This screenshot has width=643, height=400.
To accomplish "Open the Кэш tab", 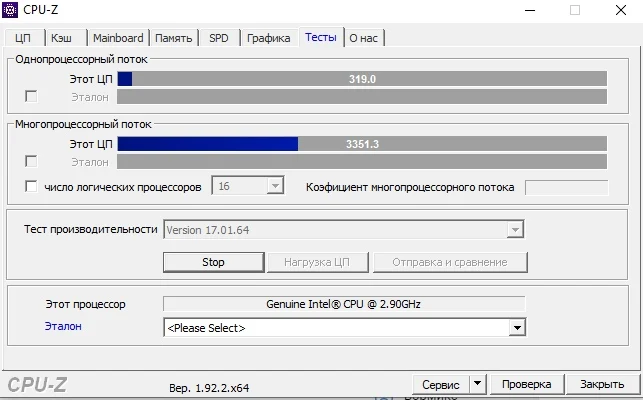I will click(62, 38).
